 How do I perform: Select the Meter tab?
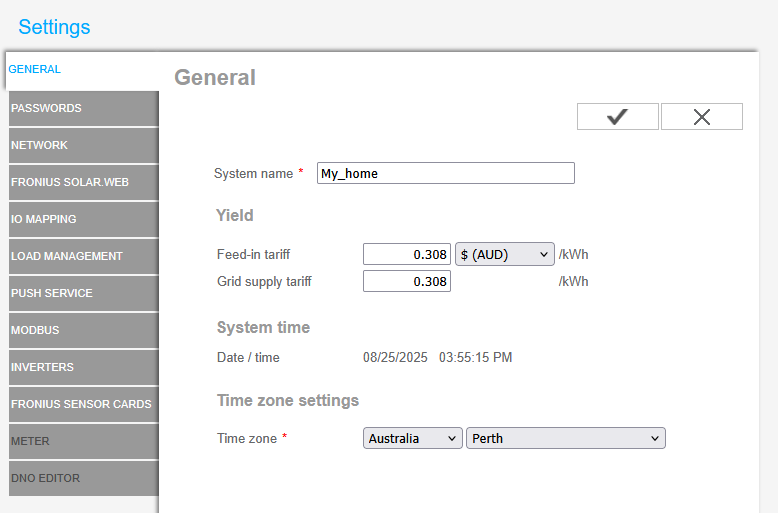click(83, 441)
